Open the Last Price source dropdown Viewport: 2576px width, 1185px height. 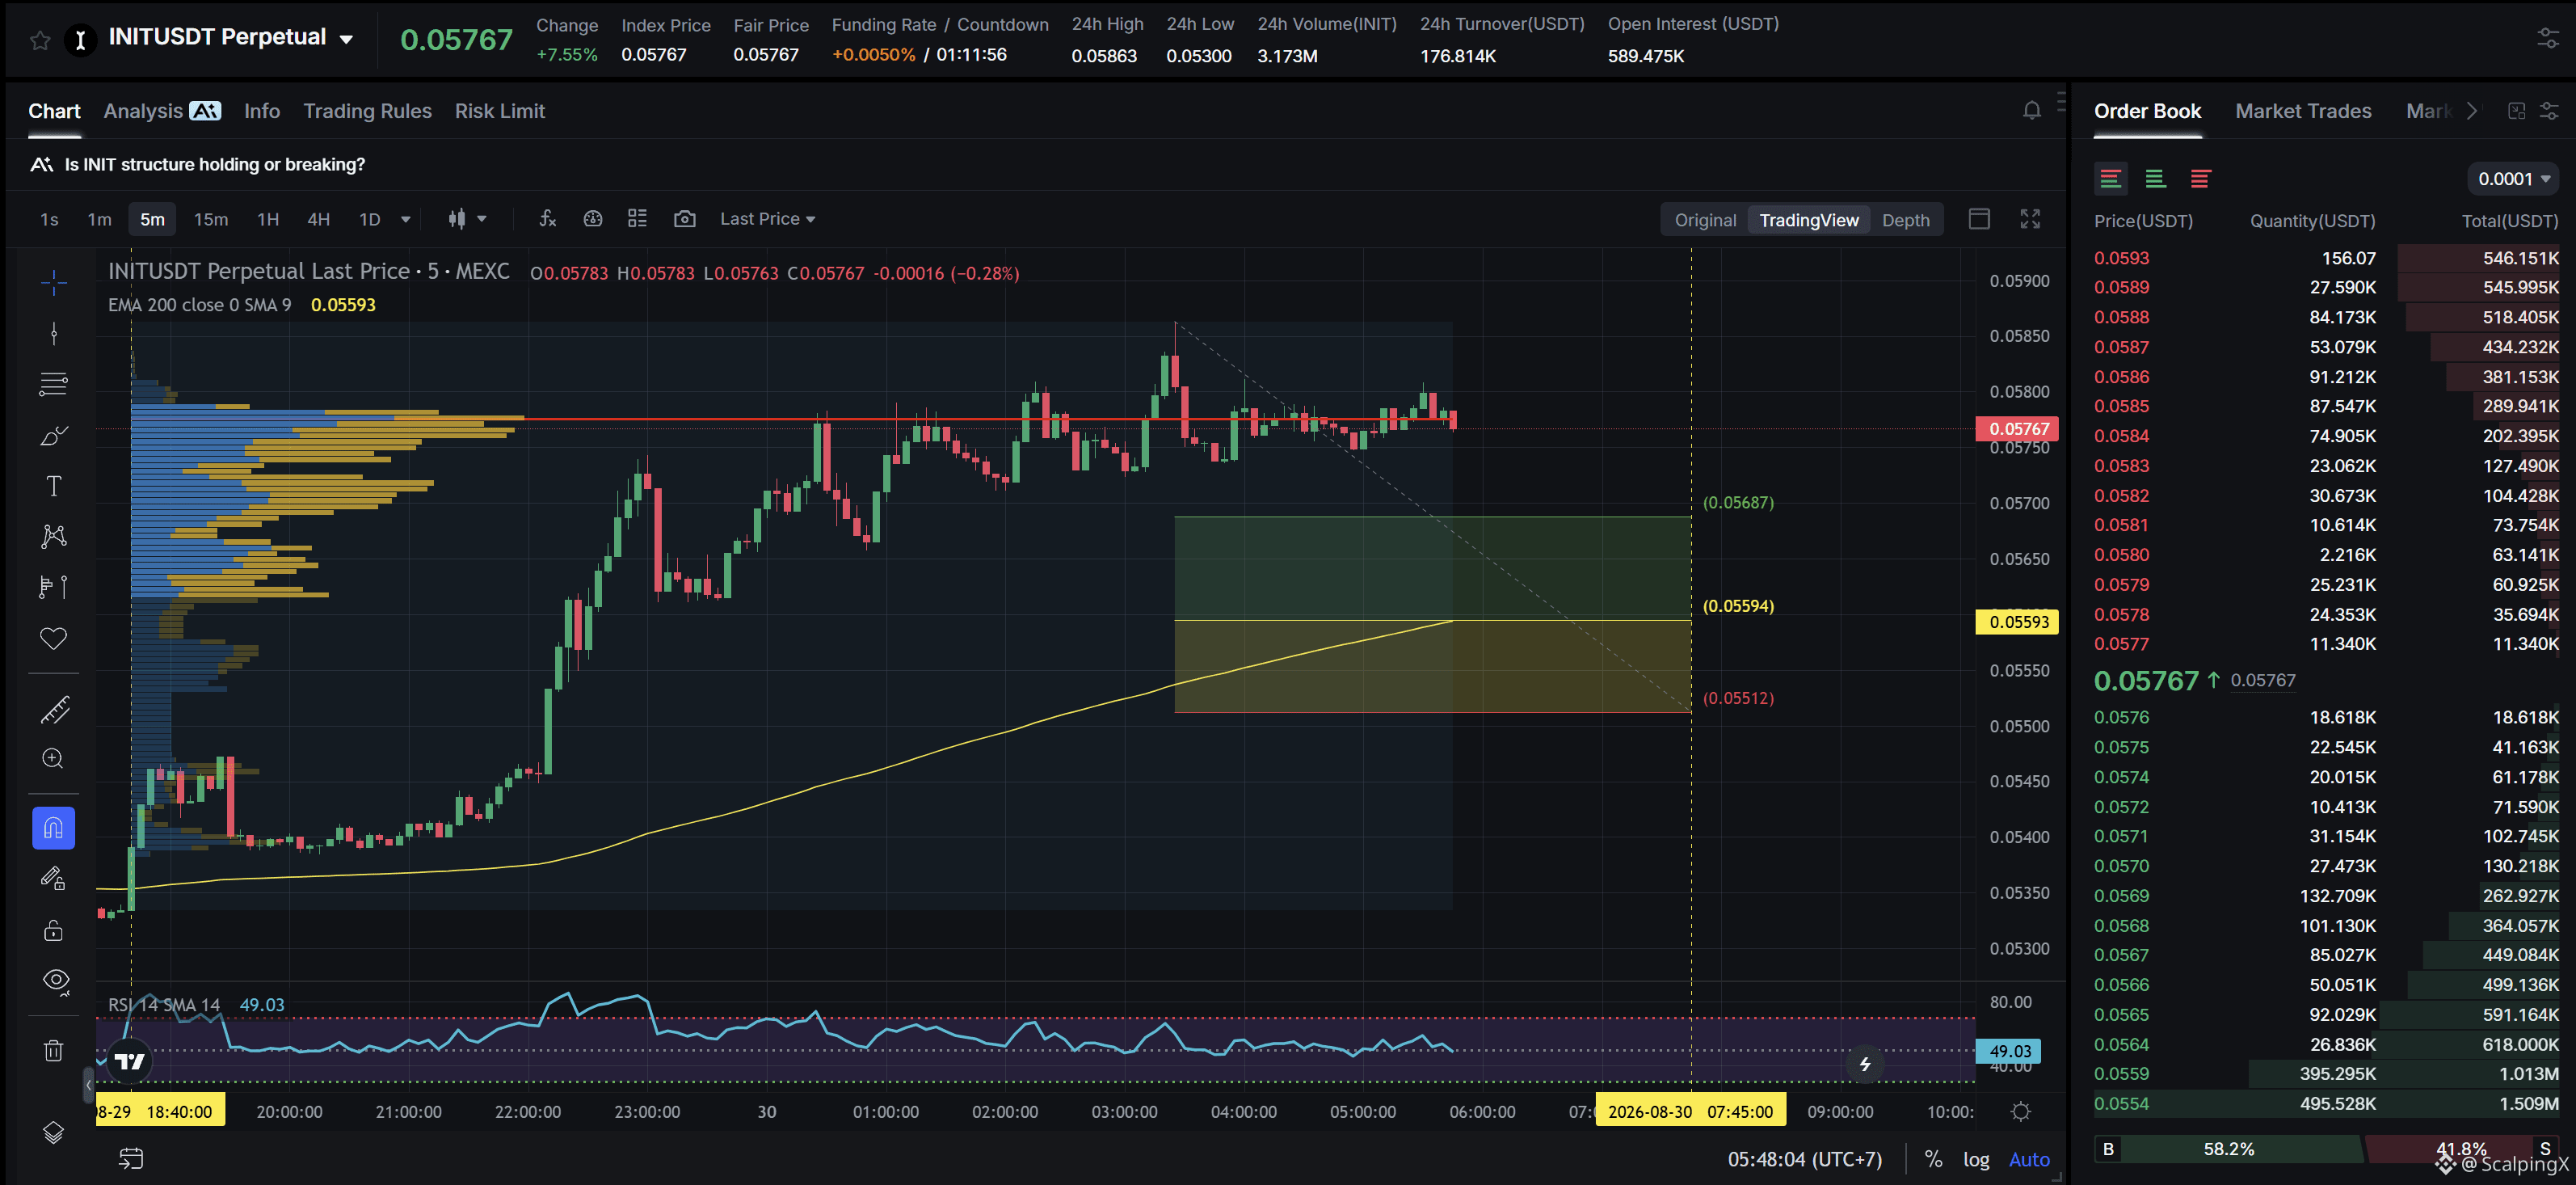pyautogui.click(x=768, y=219)
